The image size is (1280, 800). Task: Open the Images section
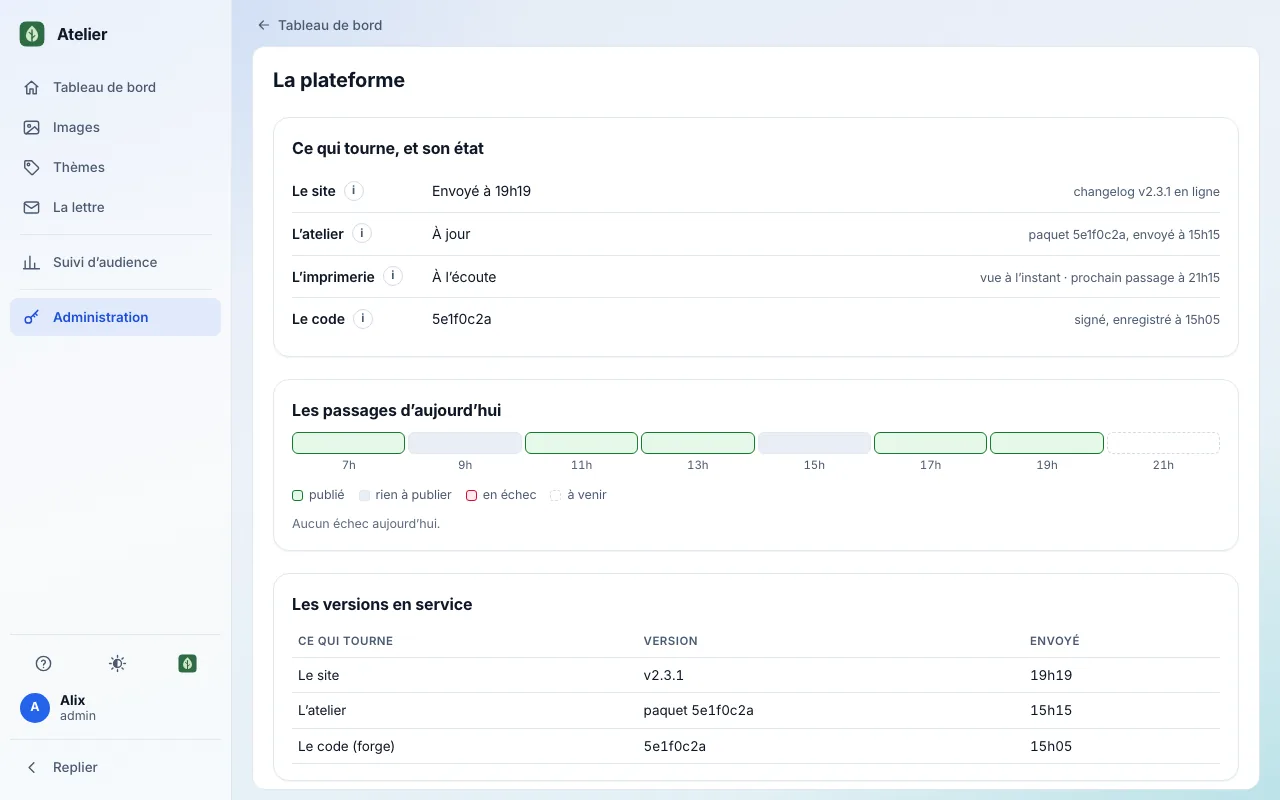(115, 127)
